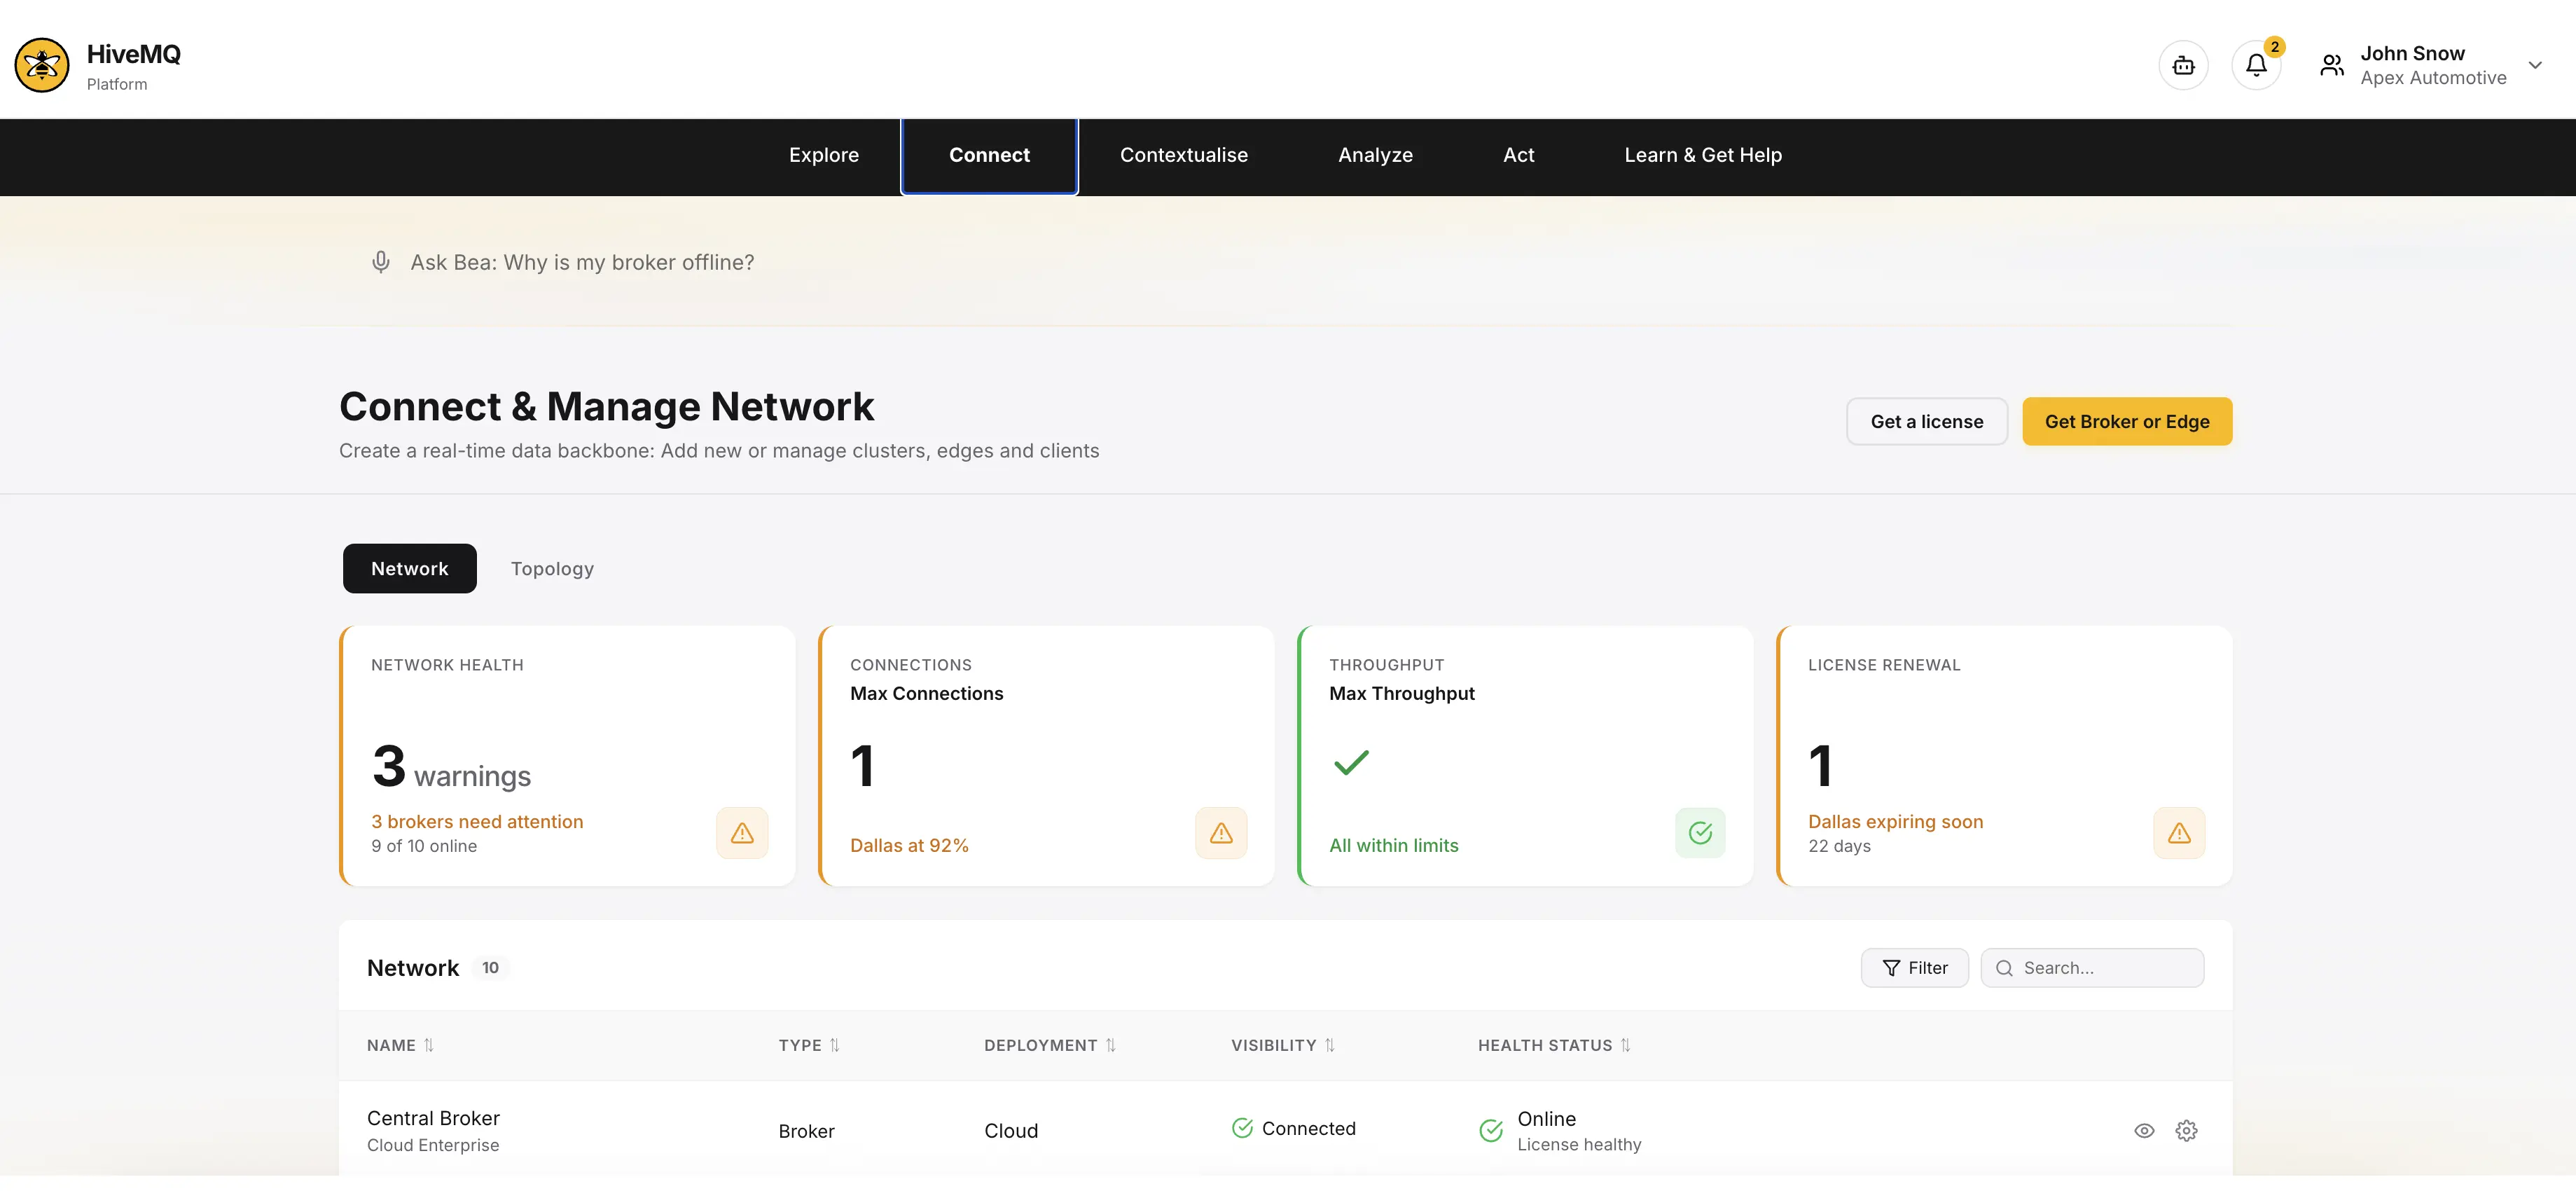Click the Get Broker or Edge button
The height and width of the screenshot is (1198, 2576).
pos(2126,421)
